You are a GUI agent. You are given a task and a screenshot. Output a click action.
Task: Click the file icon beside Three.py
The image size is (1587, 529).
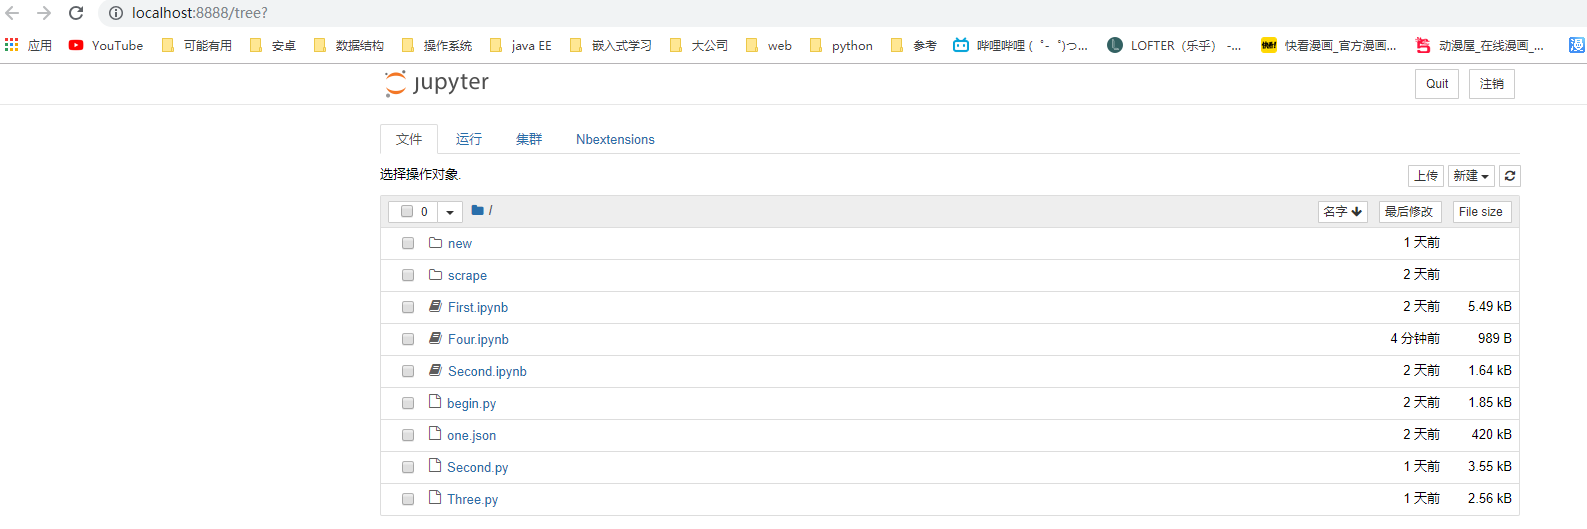pyautogui.click(x=435, y=497)
